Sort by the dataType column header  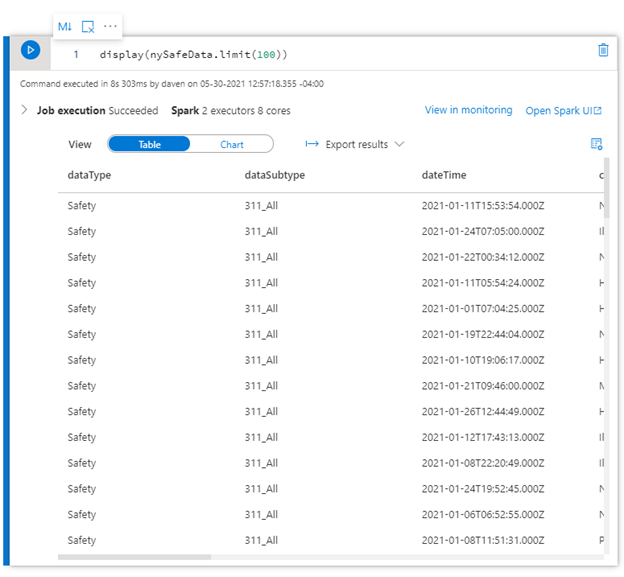coord(89,175)
